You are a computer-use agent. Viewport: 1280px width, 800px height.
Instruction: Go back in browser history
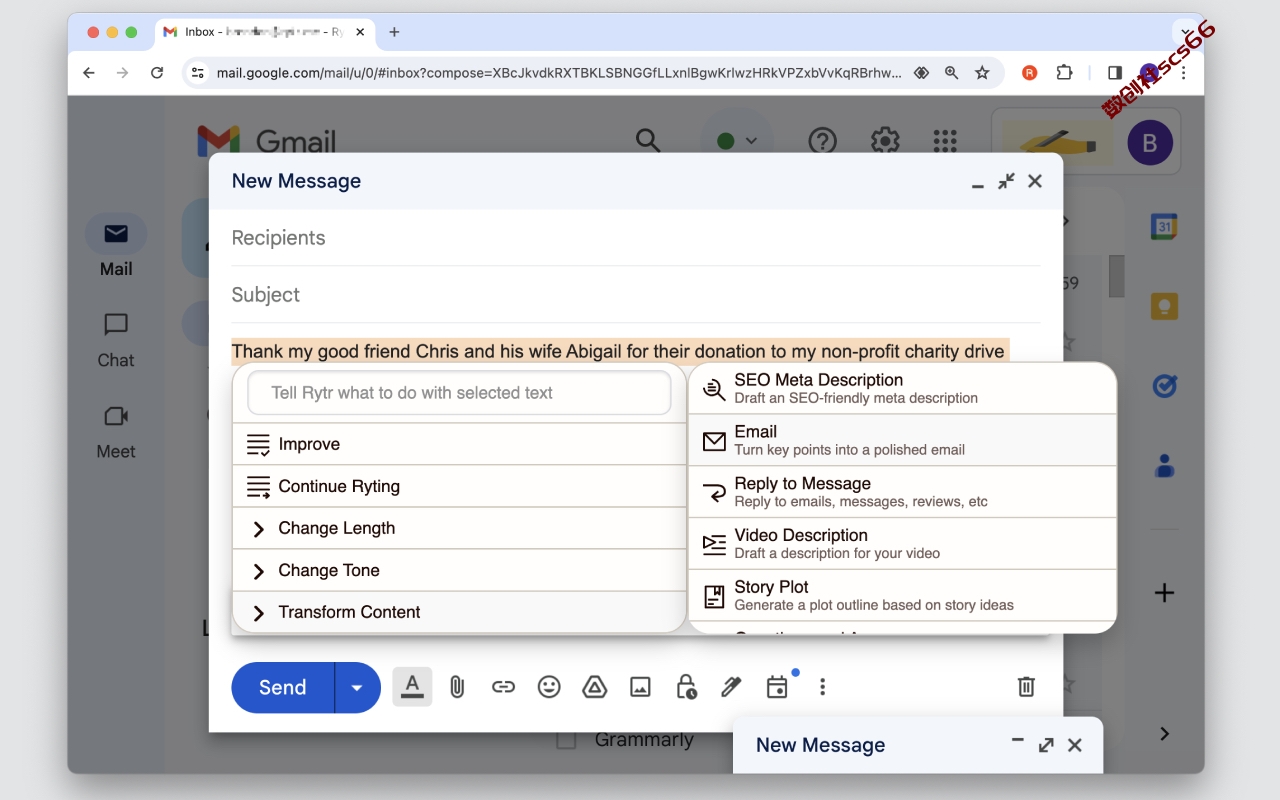click(x=89, y=73)
